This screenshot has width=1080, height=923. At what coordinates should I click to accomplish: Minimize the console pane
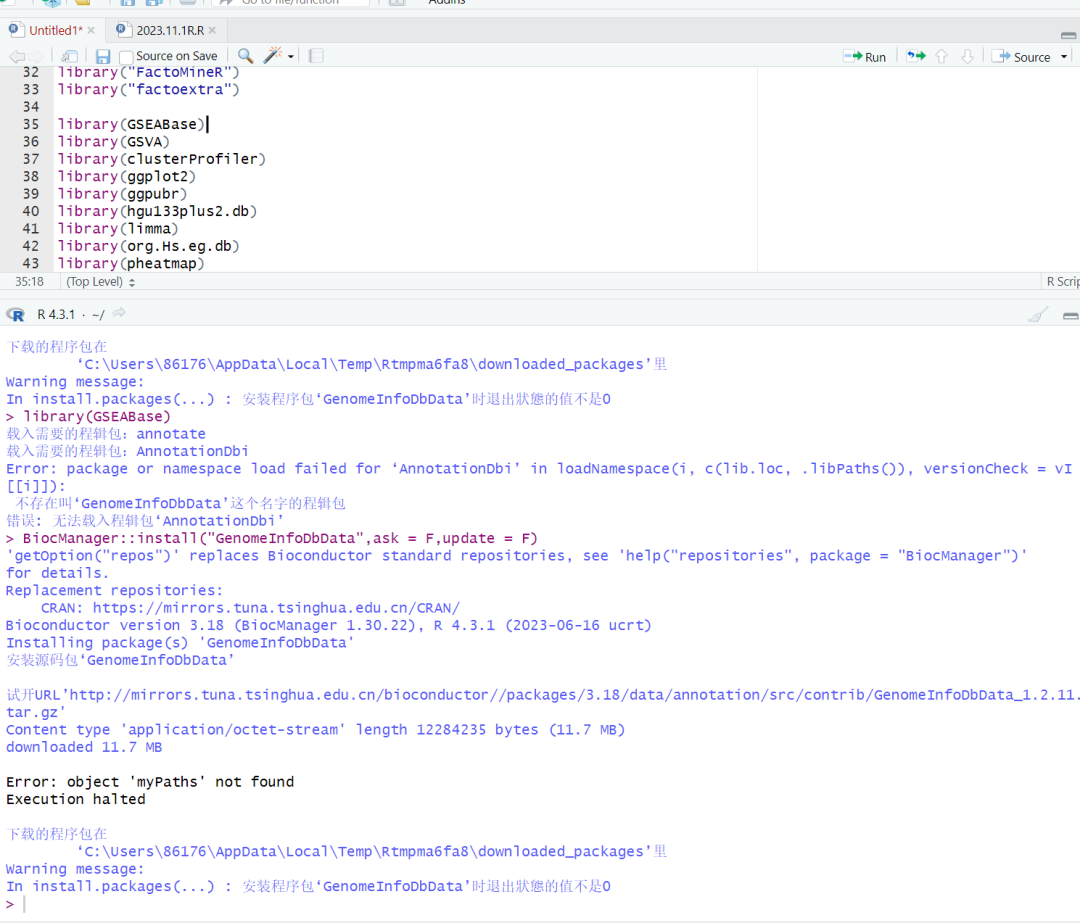(x=1070, y=315)
